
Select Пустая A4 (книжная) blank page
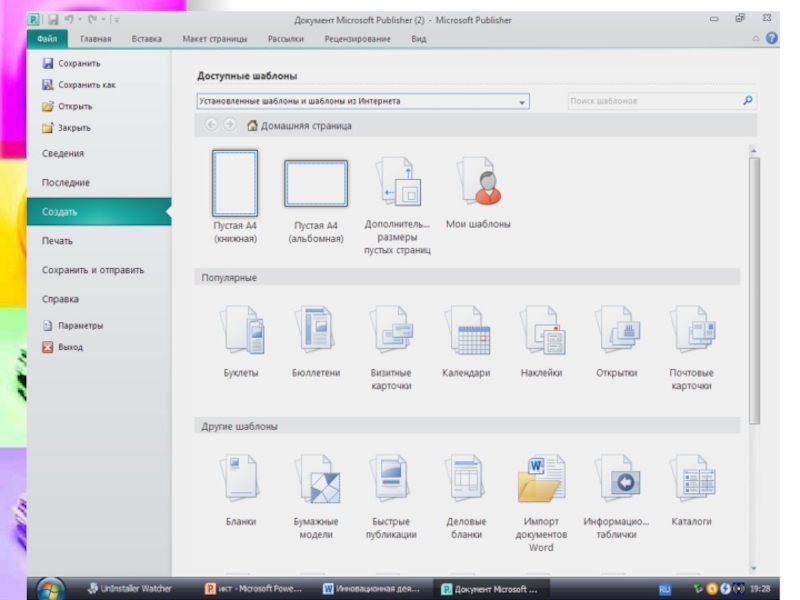click(x=235, y=184)
